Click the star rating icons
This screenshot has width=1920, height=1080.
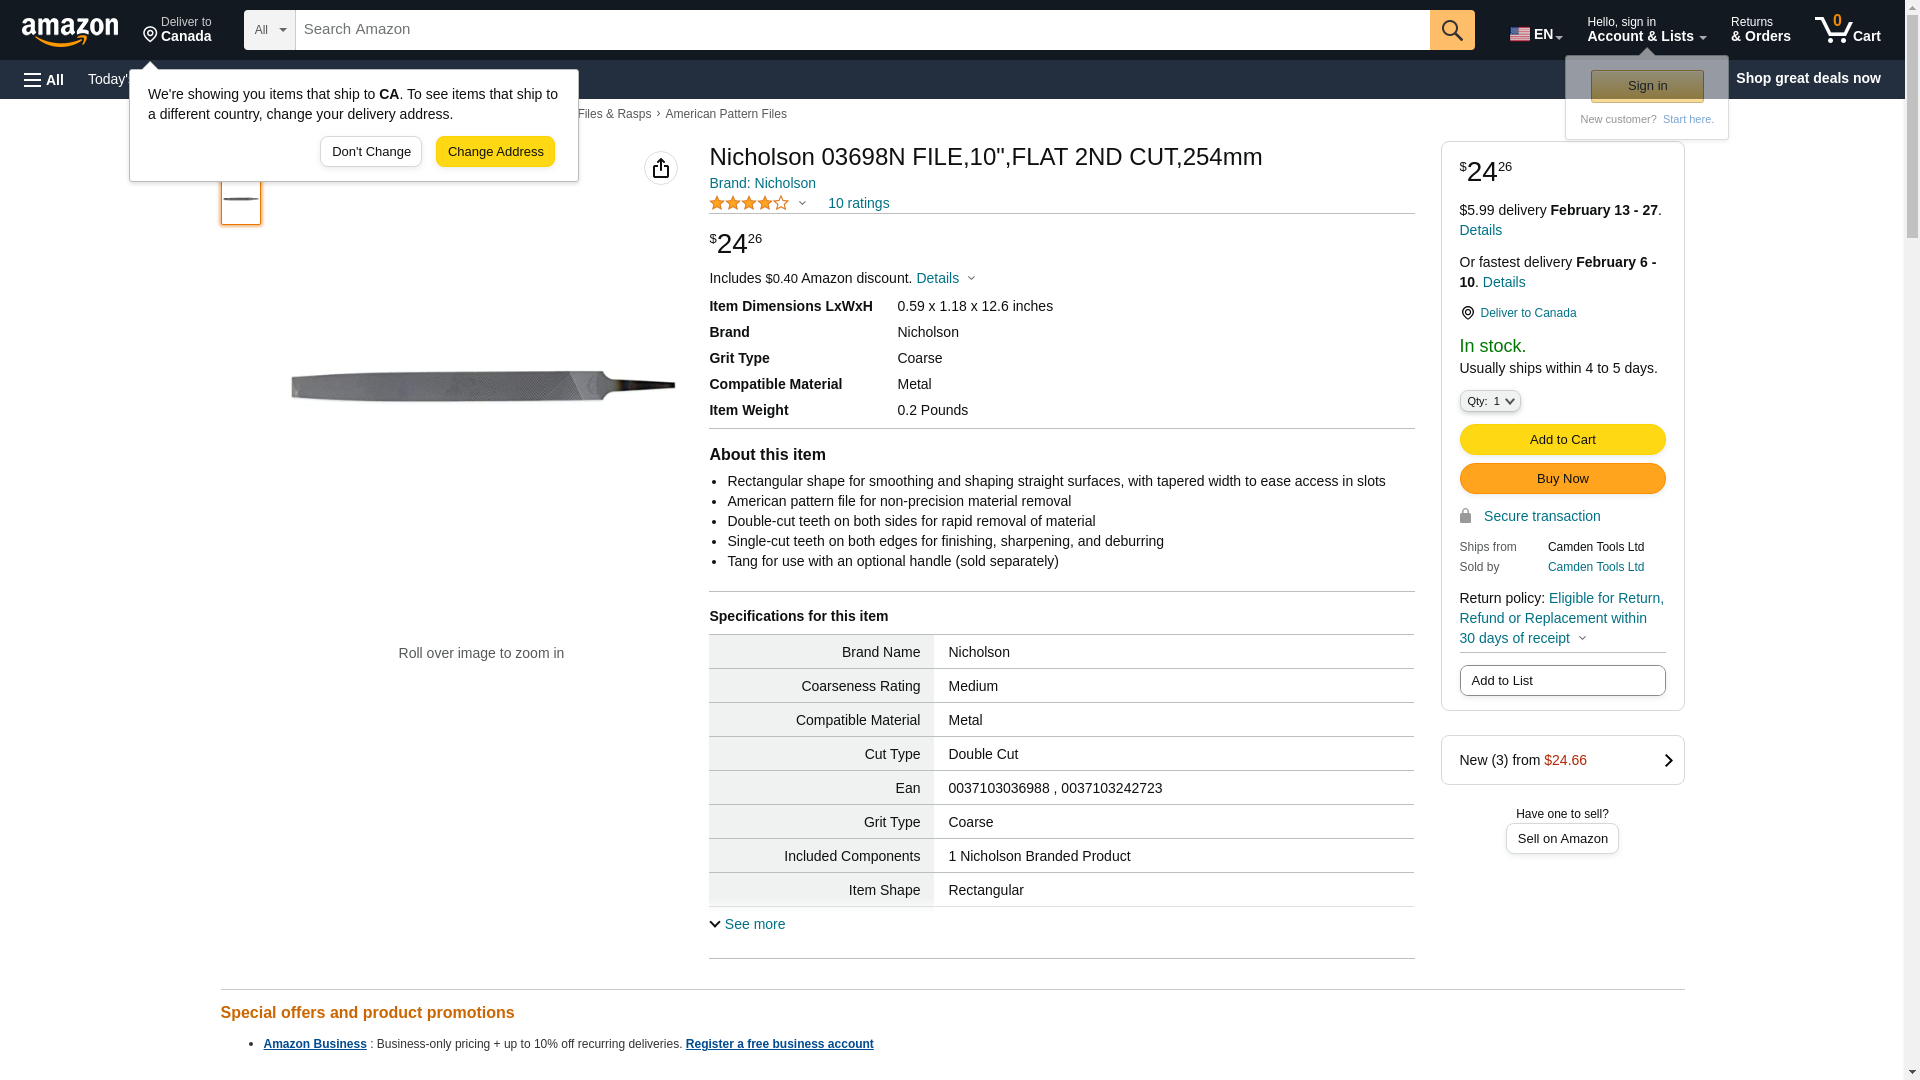749,203
